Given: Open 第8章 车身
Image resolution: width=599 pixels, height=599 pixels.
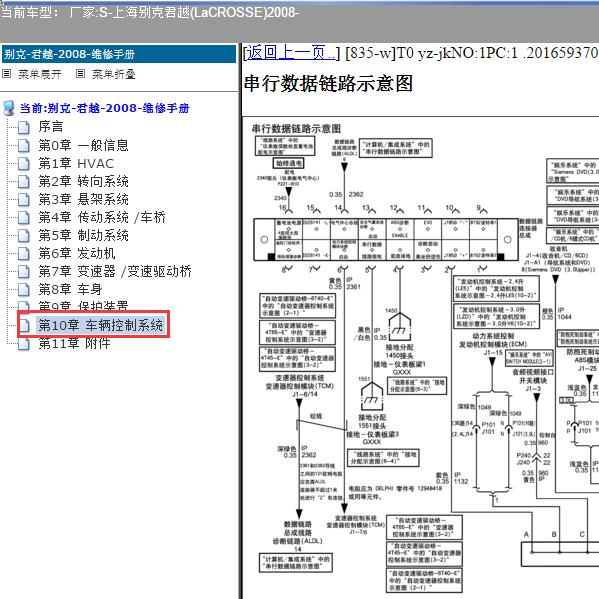Looking at the screenshot, I should pyautogui.click(x=70, y=289).
